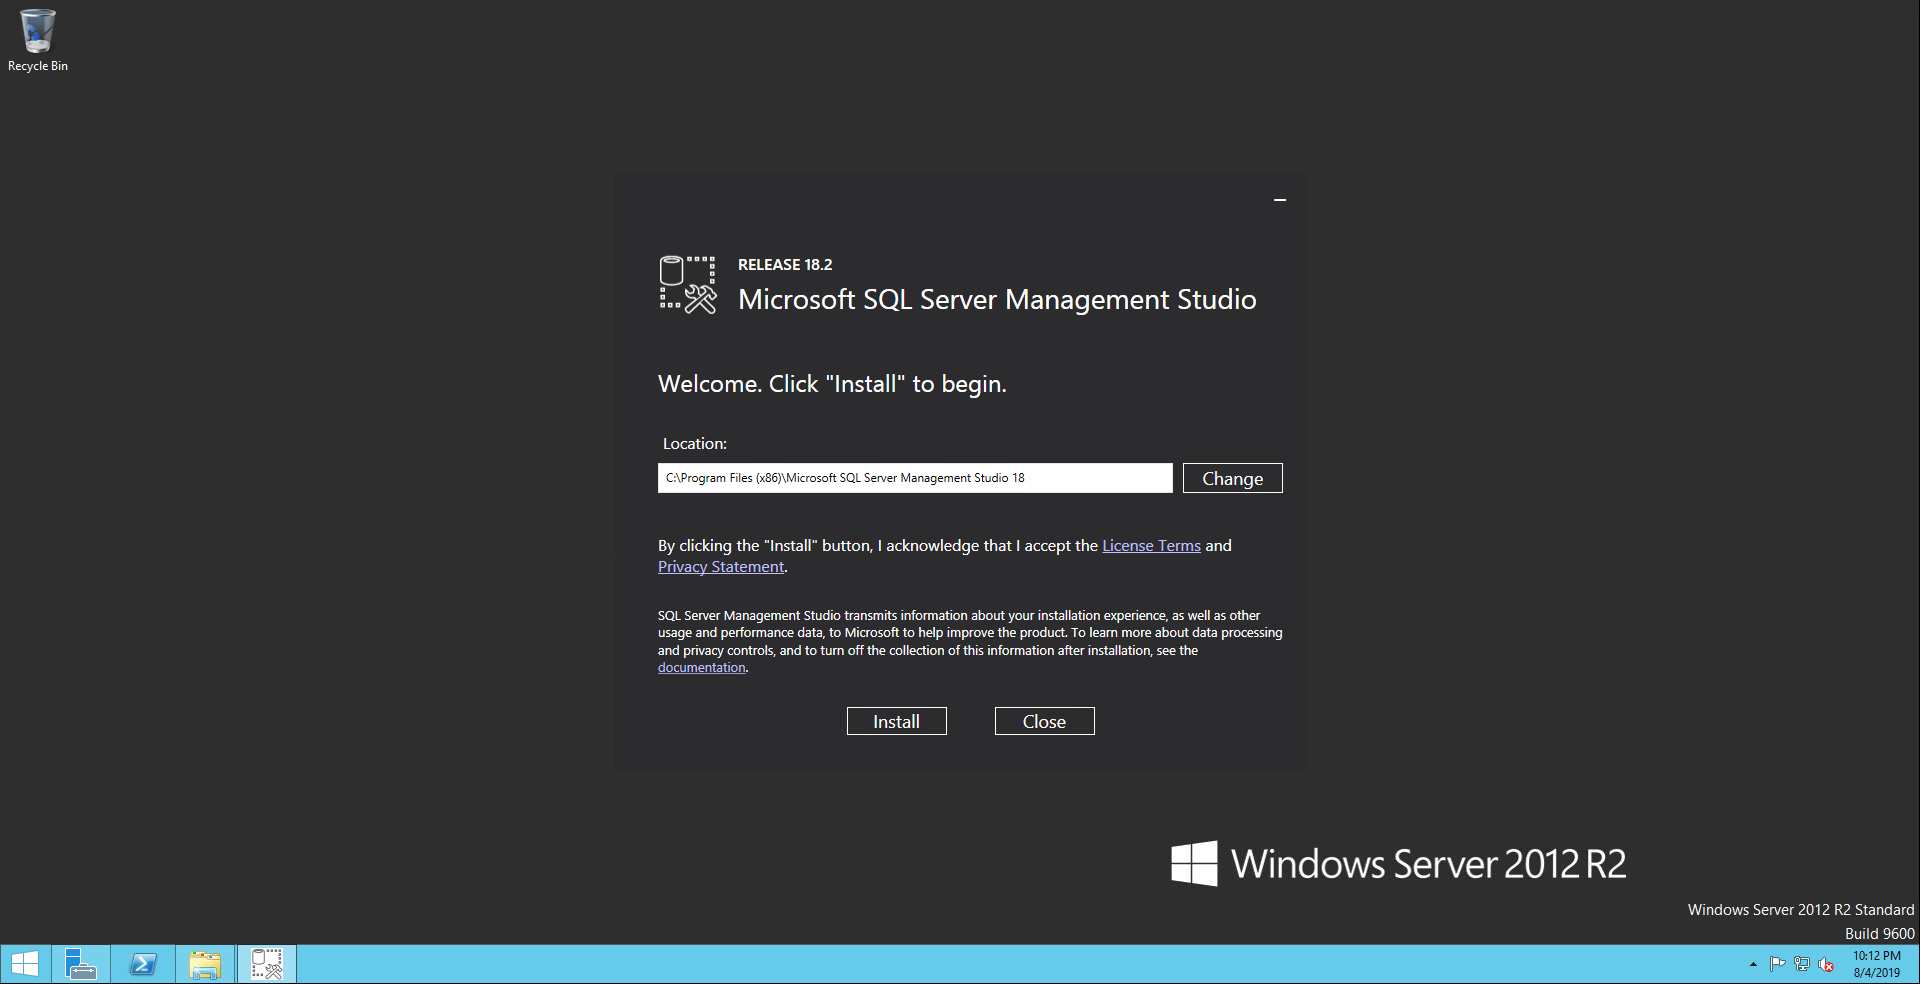Open Server Manager from the taskbar
The height and width of the screenshot is (984, 1920).
pyautogui.click(x=80, y=964)
